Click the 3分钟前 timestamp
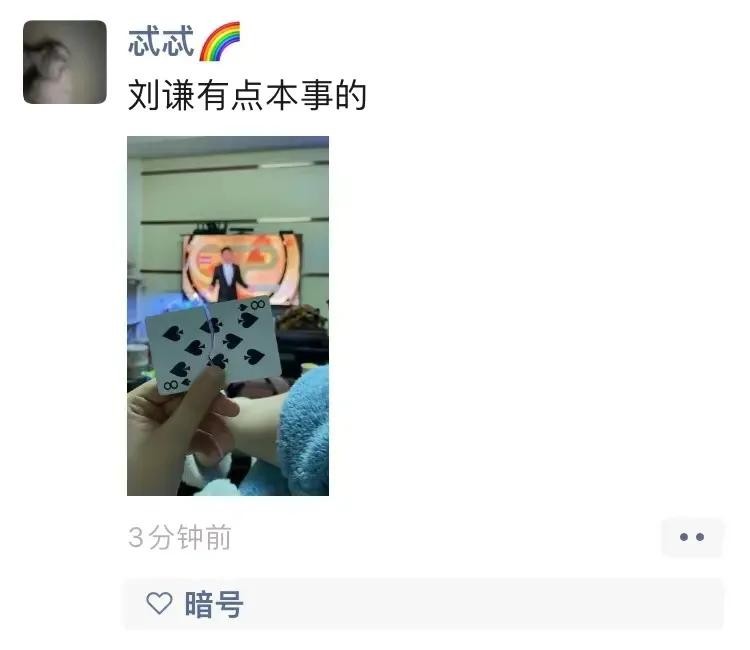The height and width of the screenshot is (650, 750). 180,537
